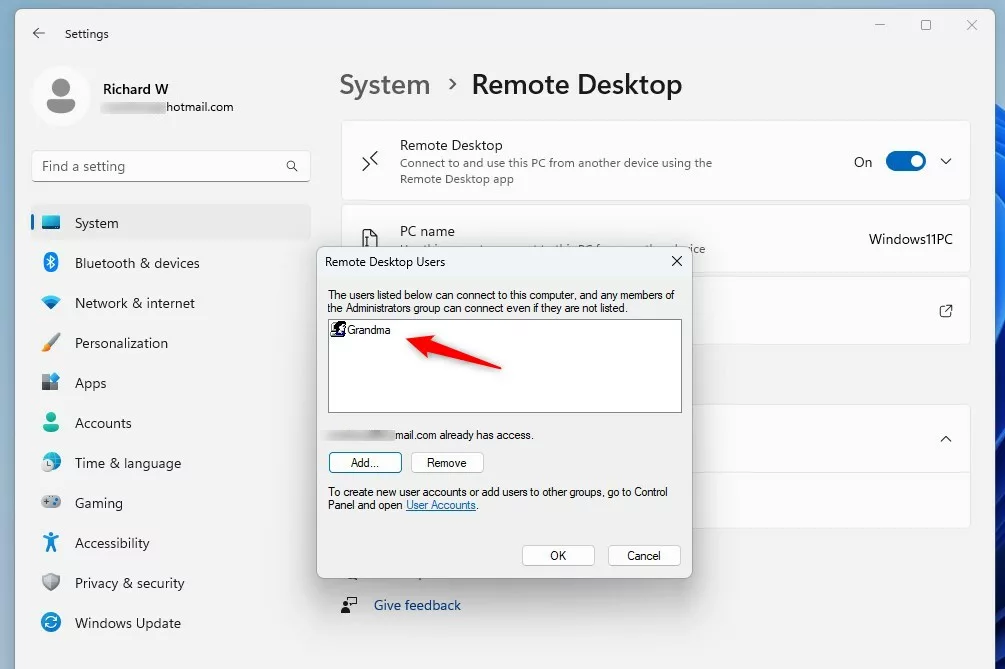Confirm with the OK button

coord(558,556)
